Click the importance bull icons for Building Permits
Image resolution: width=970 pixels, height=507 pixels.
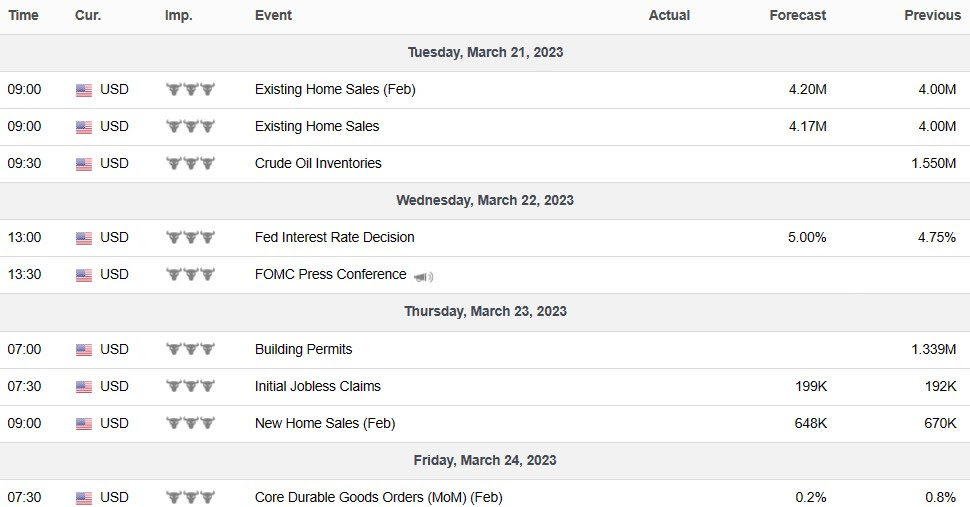point(190,349)
